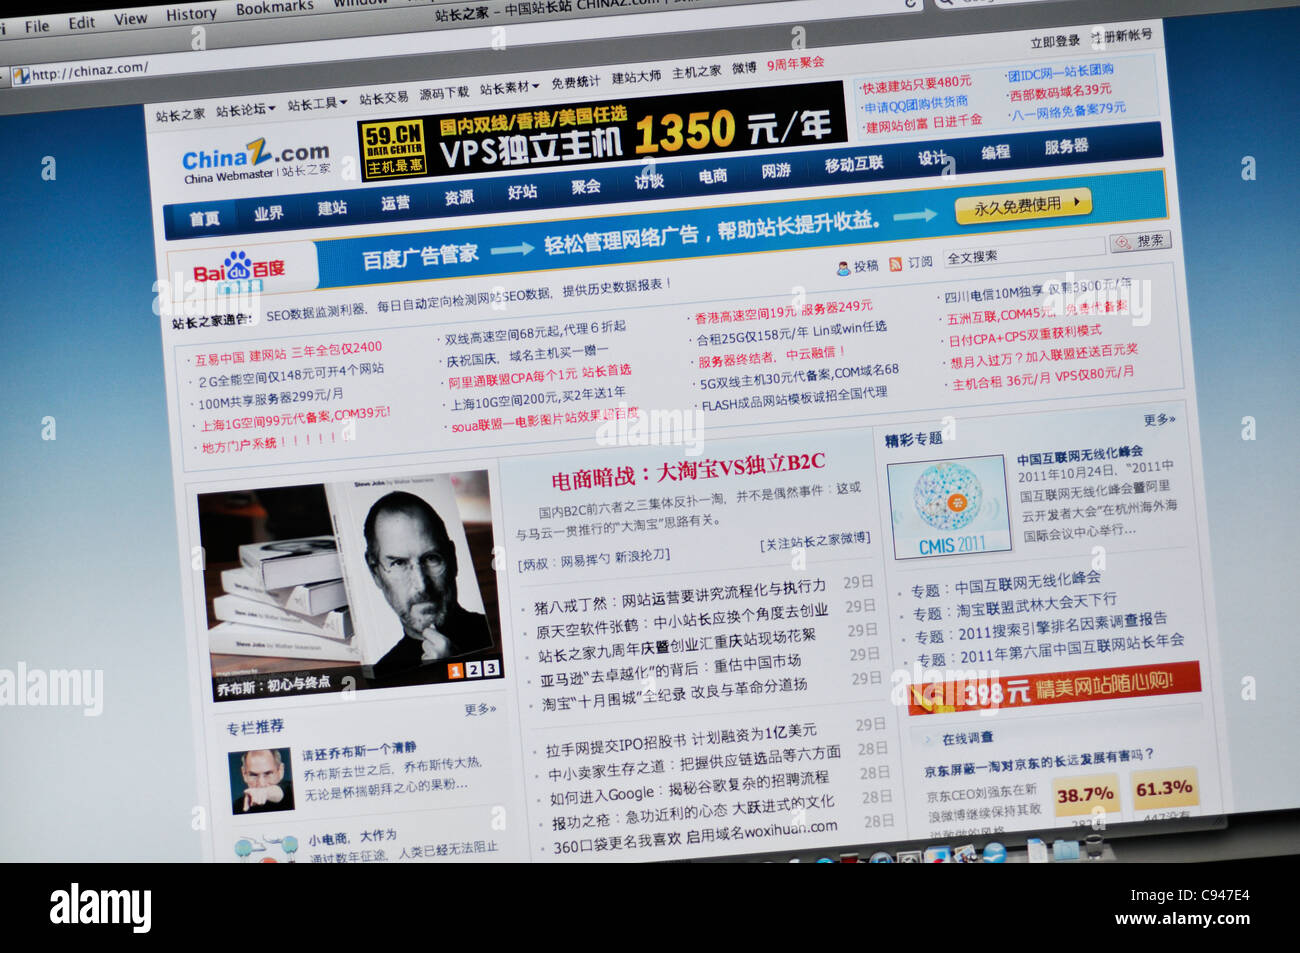Image resolution: width=1300 pixels, height=953 pixels.
Task: Expand the 站长论坛 dropdown
Action: pyautogui.click(x=245, y=110)
